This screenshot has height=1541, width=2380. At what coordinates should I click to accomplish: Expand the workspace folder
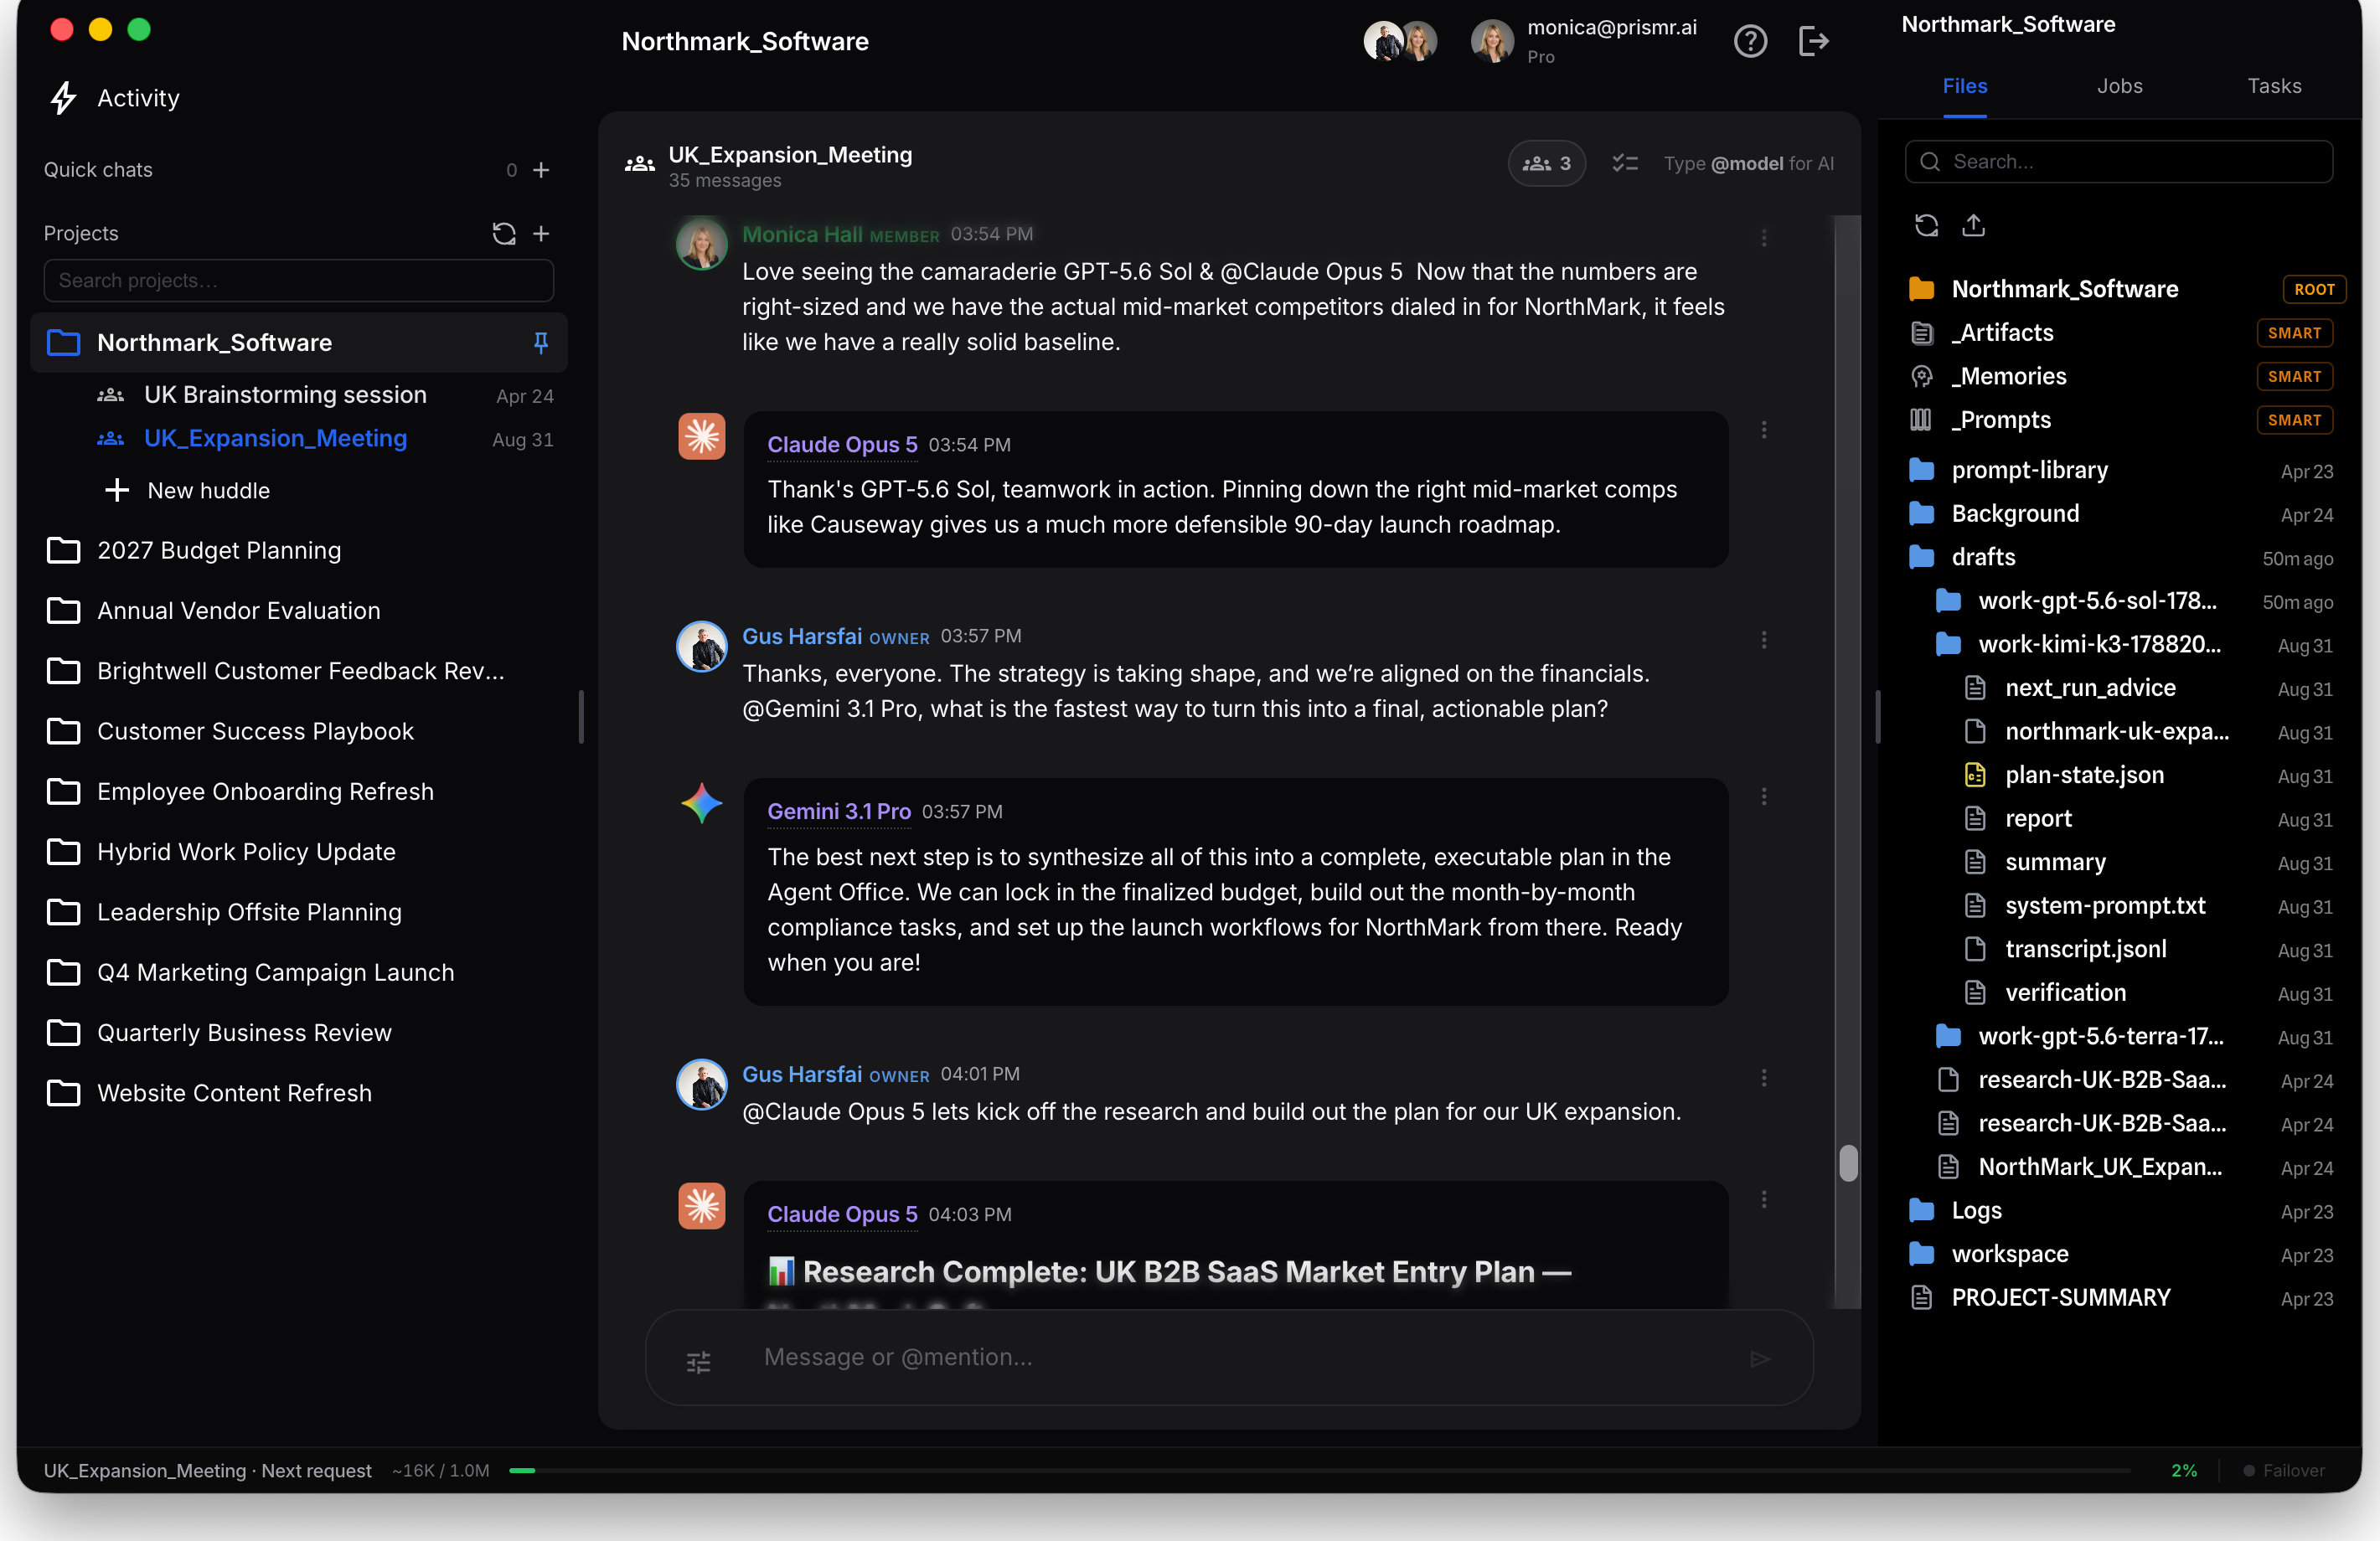click(2120, 1255)
